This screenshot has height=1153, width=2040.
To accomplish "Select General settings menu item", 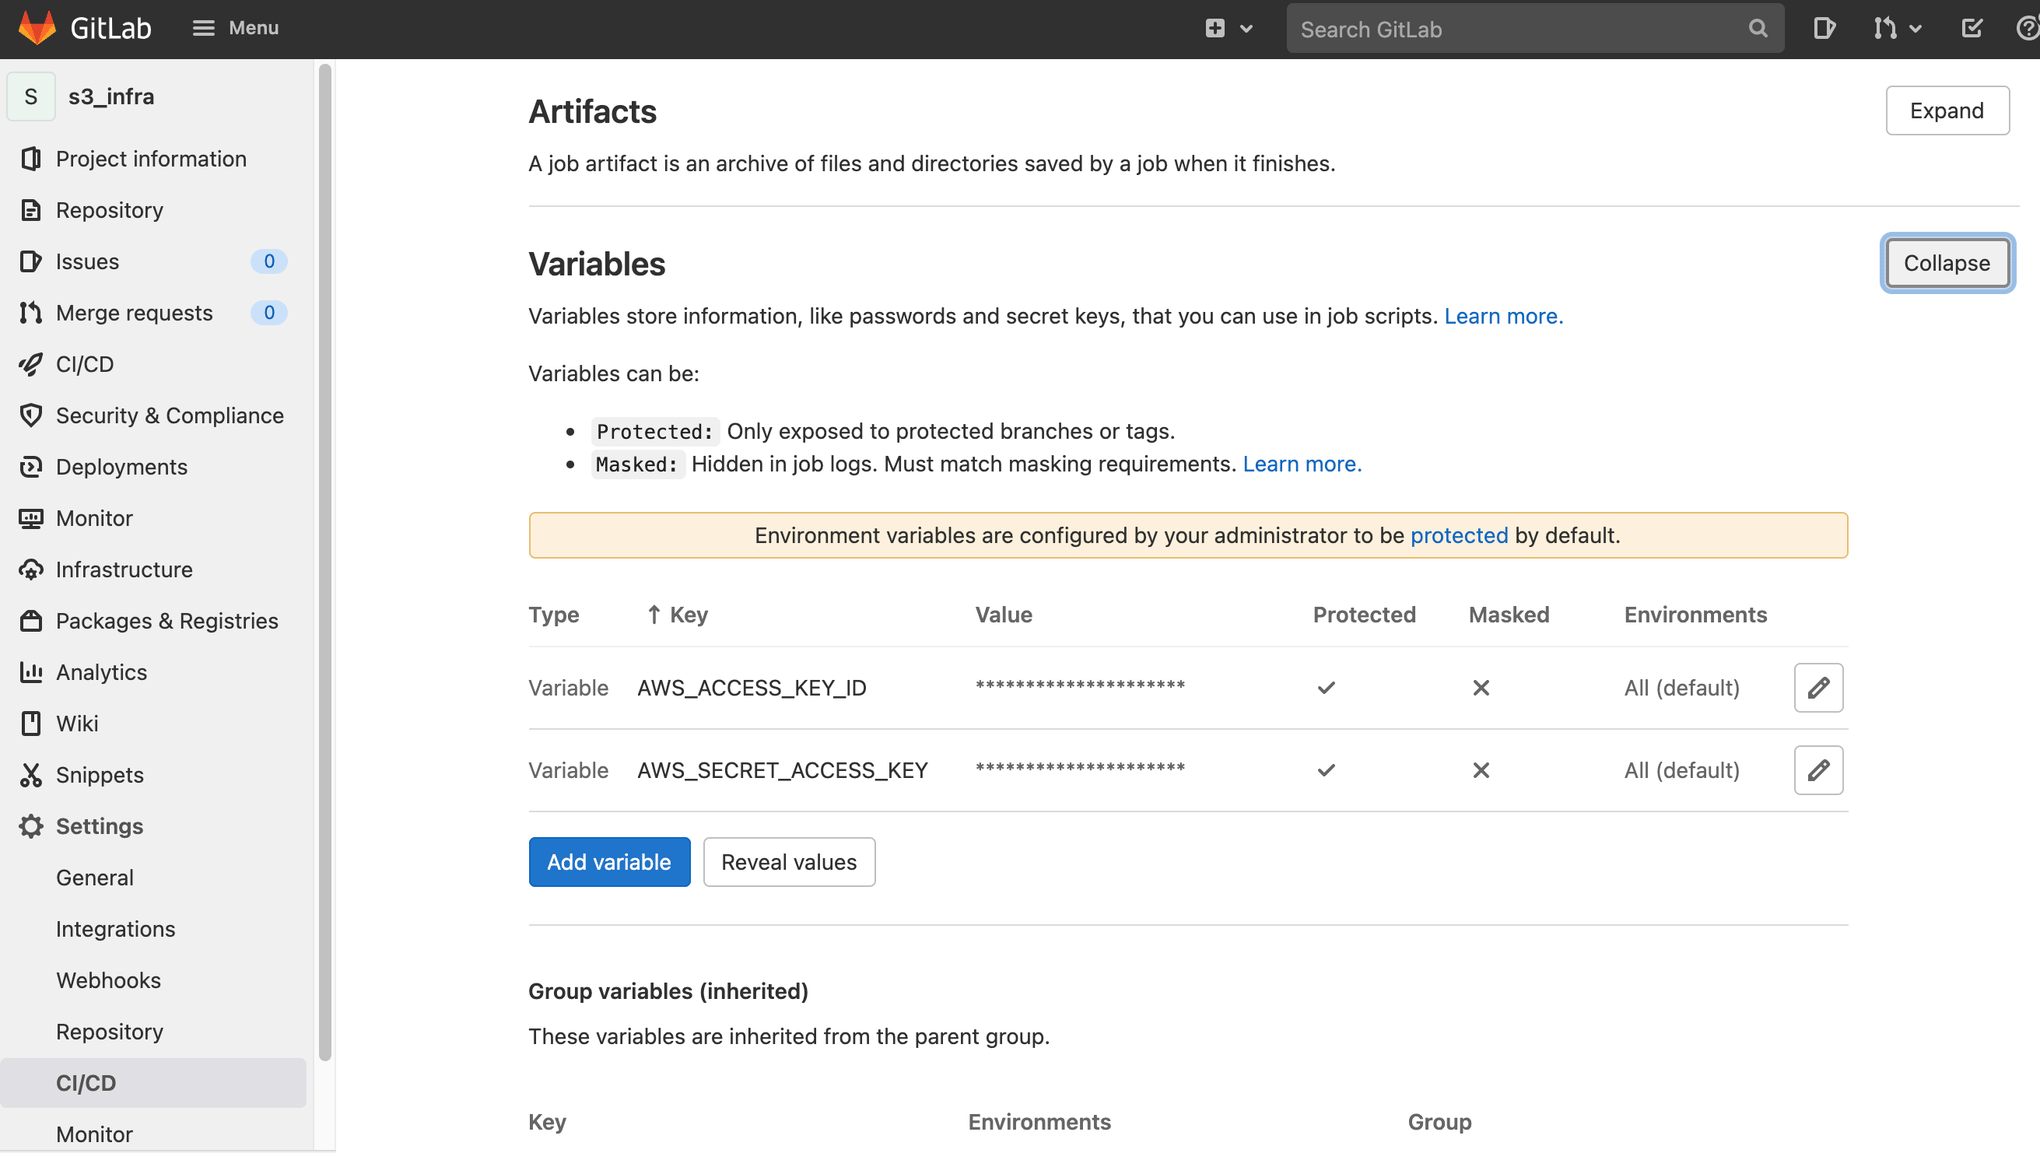I will 94,877.
